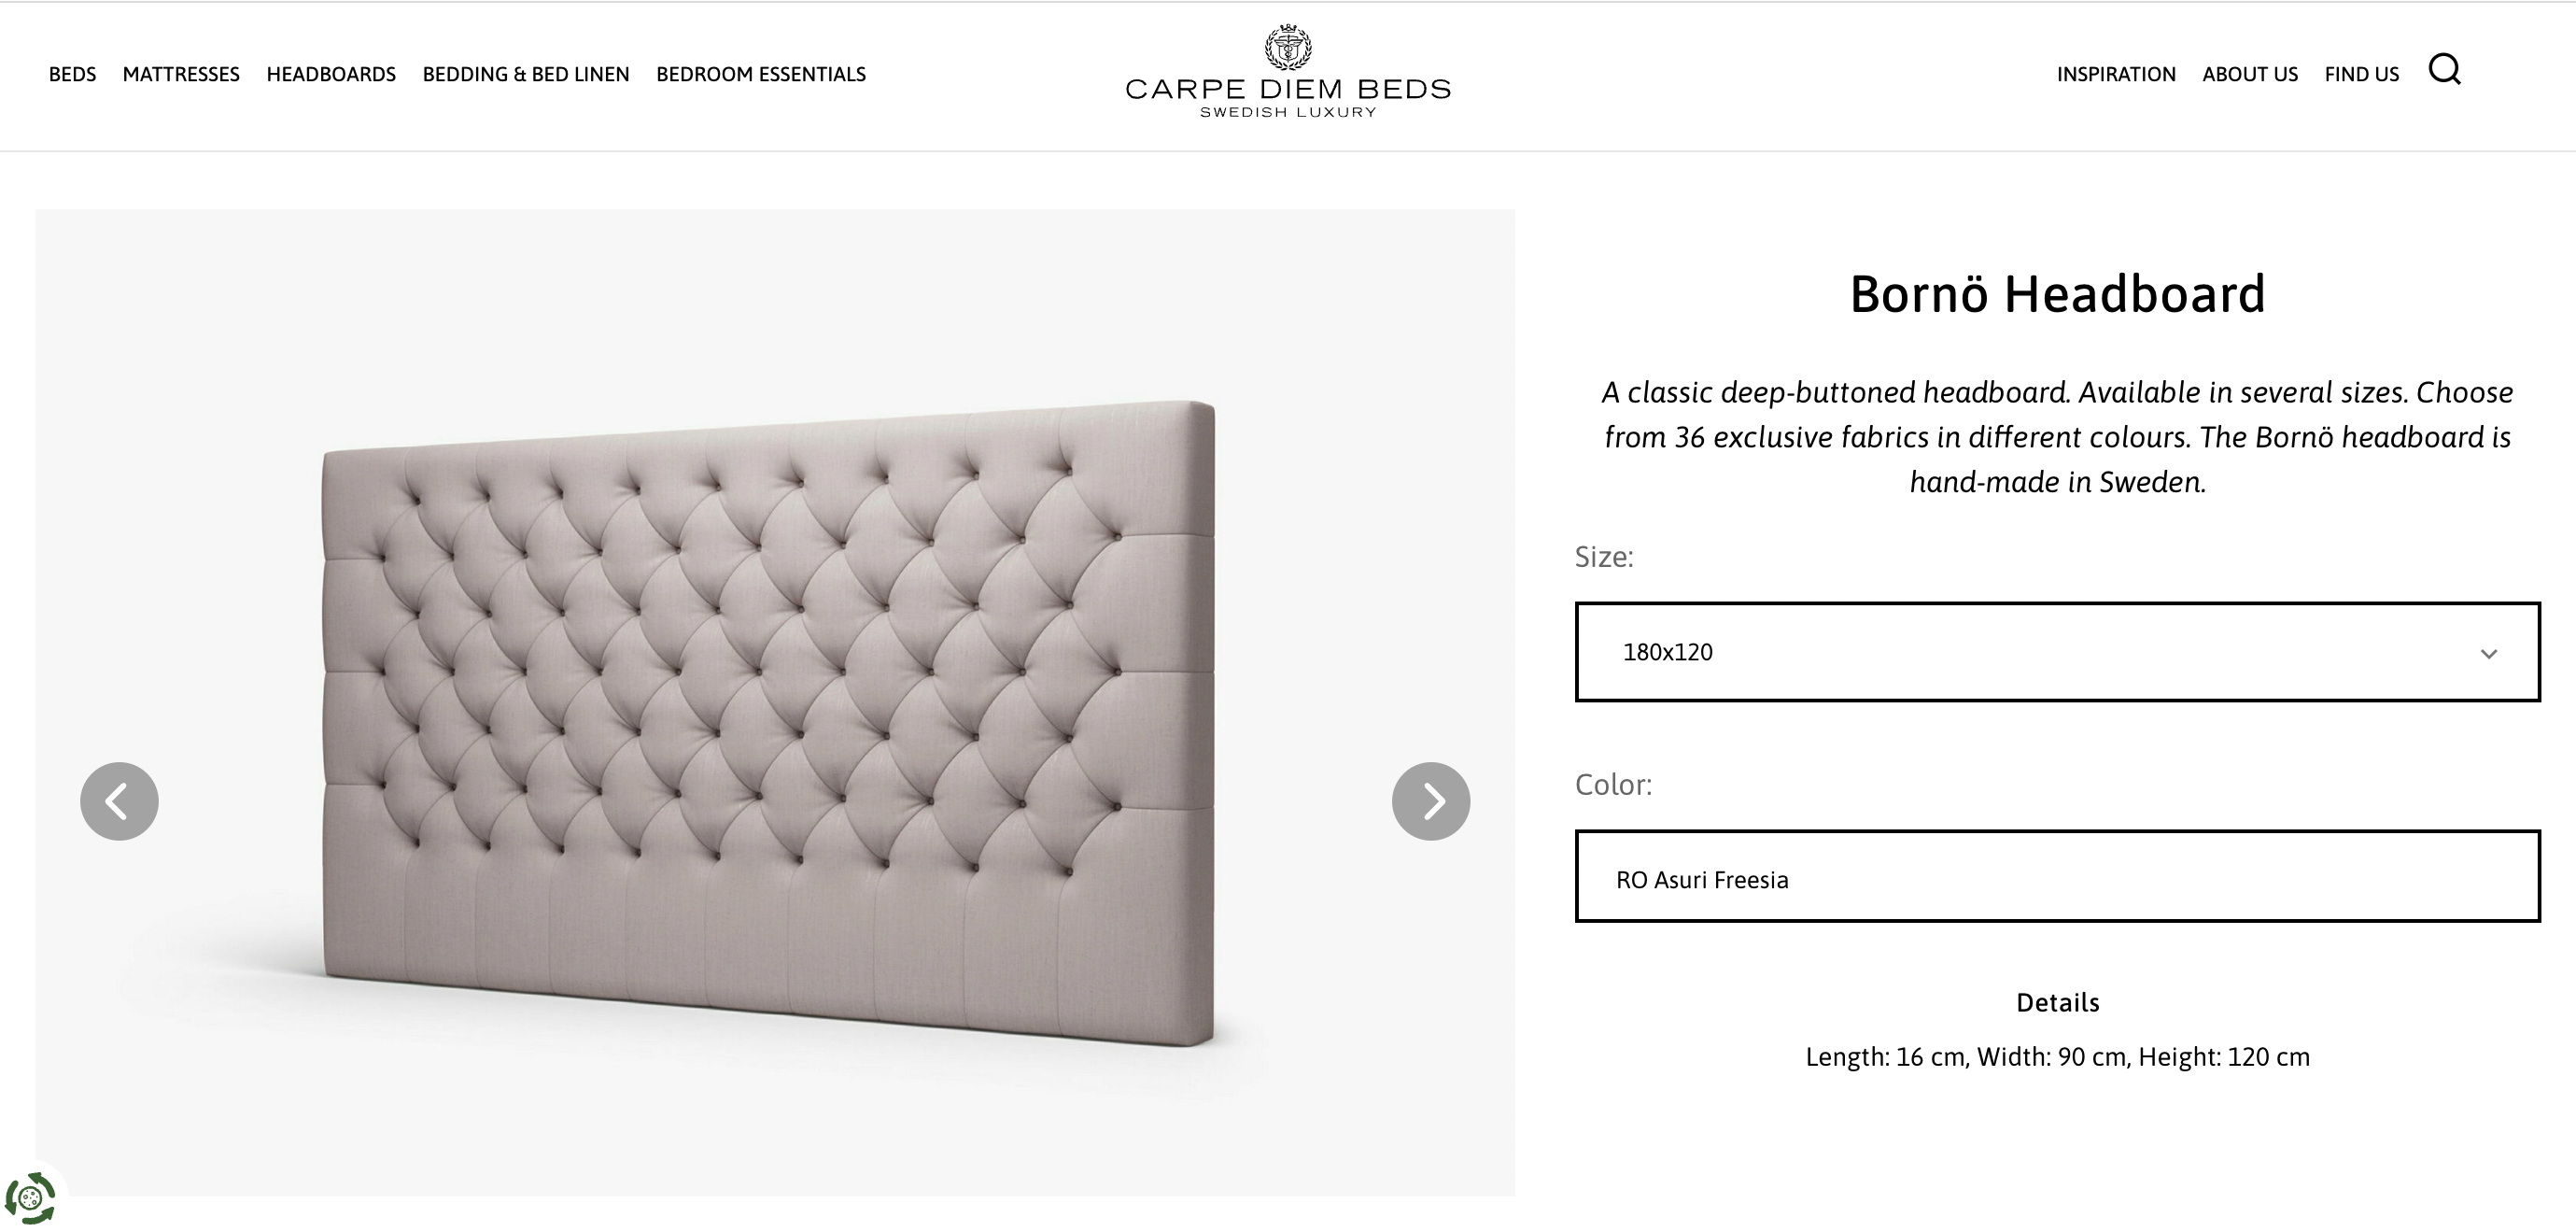Viewport: 2576px width, 1232px height.
Task: Visit the Inspiration page link
Action: pos(2116,74)
